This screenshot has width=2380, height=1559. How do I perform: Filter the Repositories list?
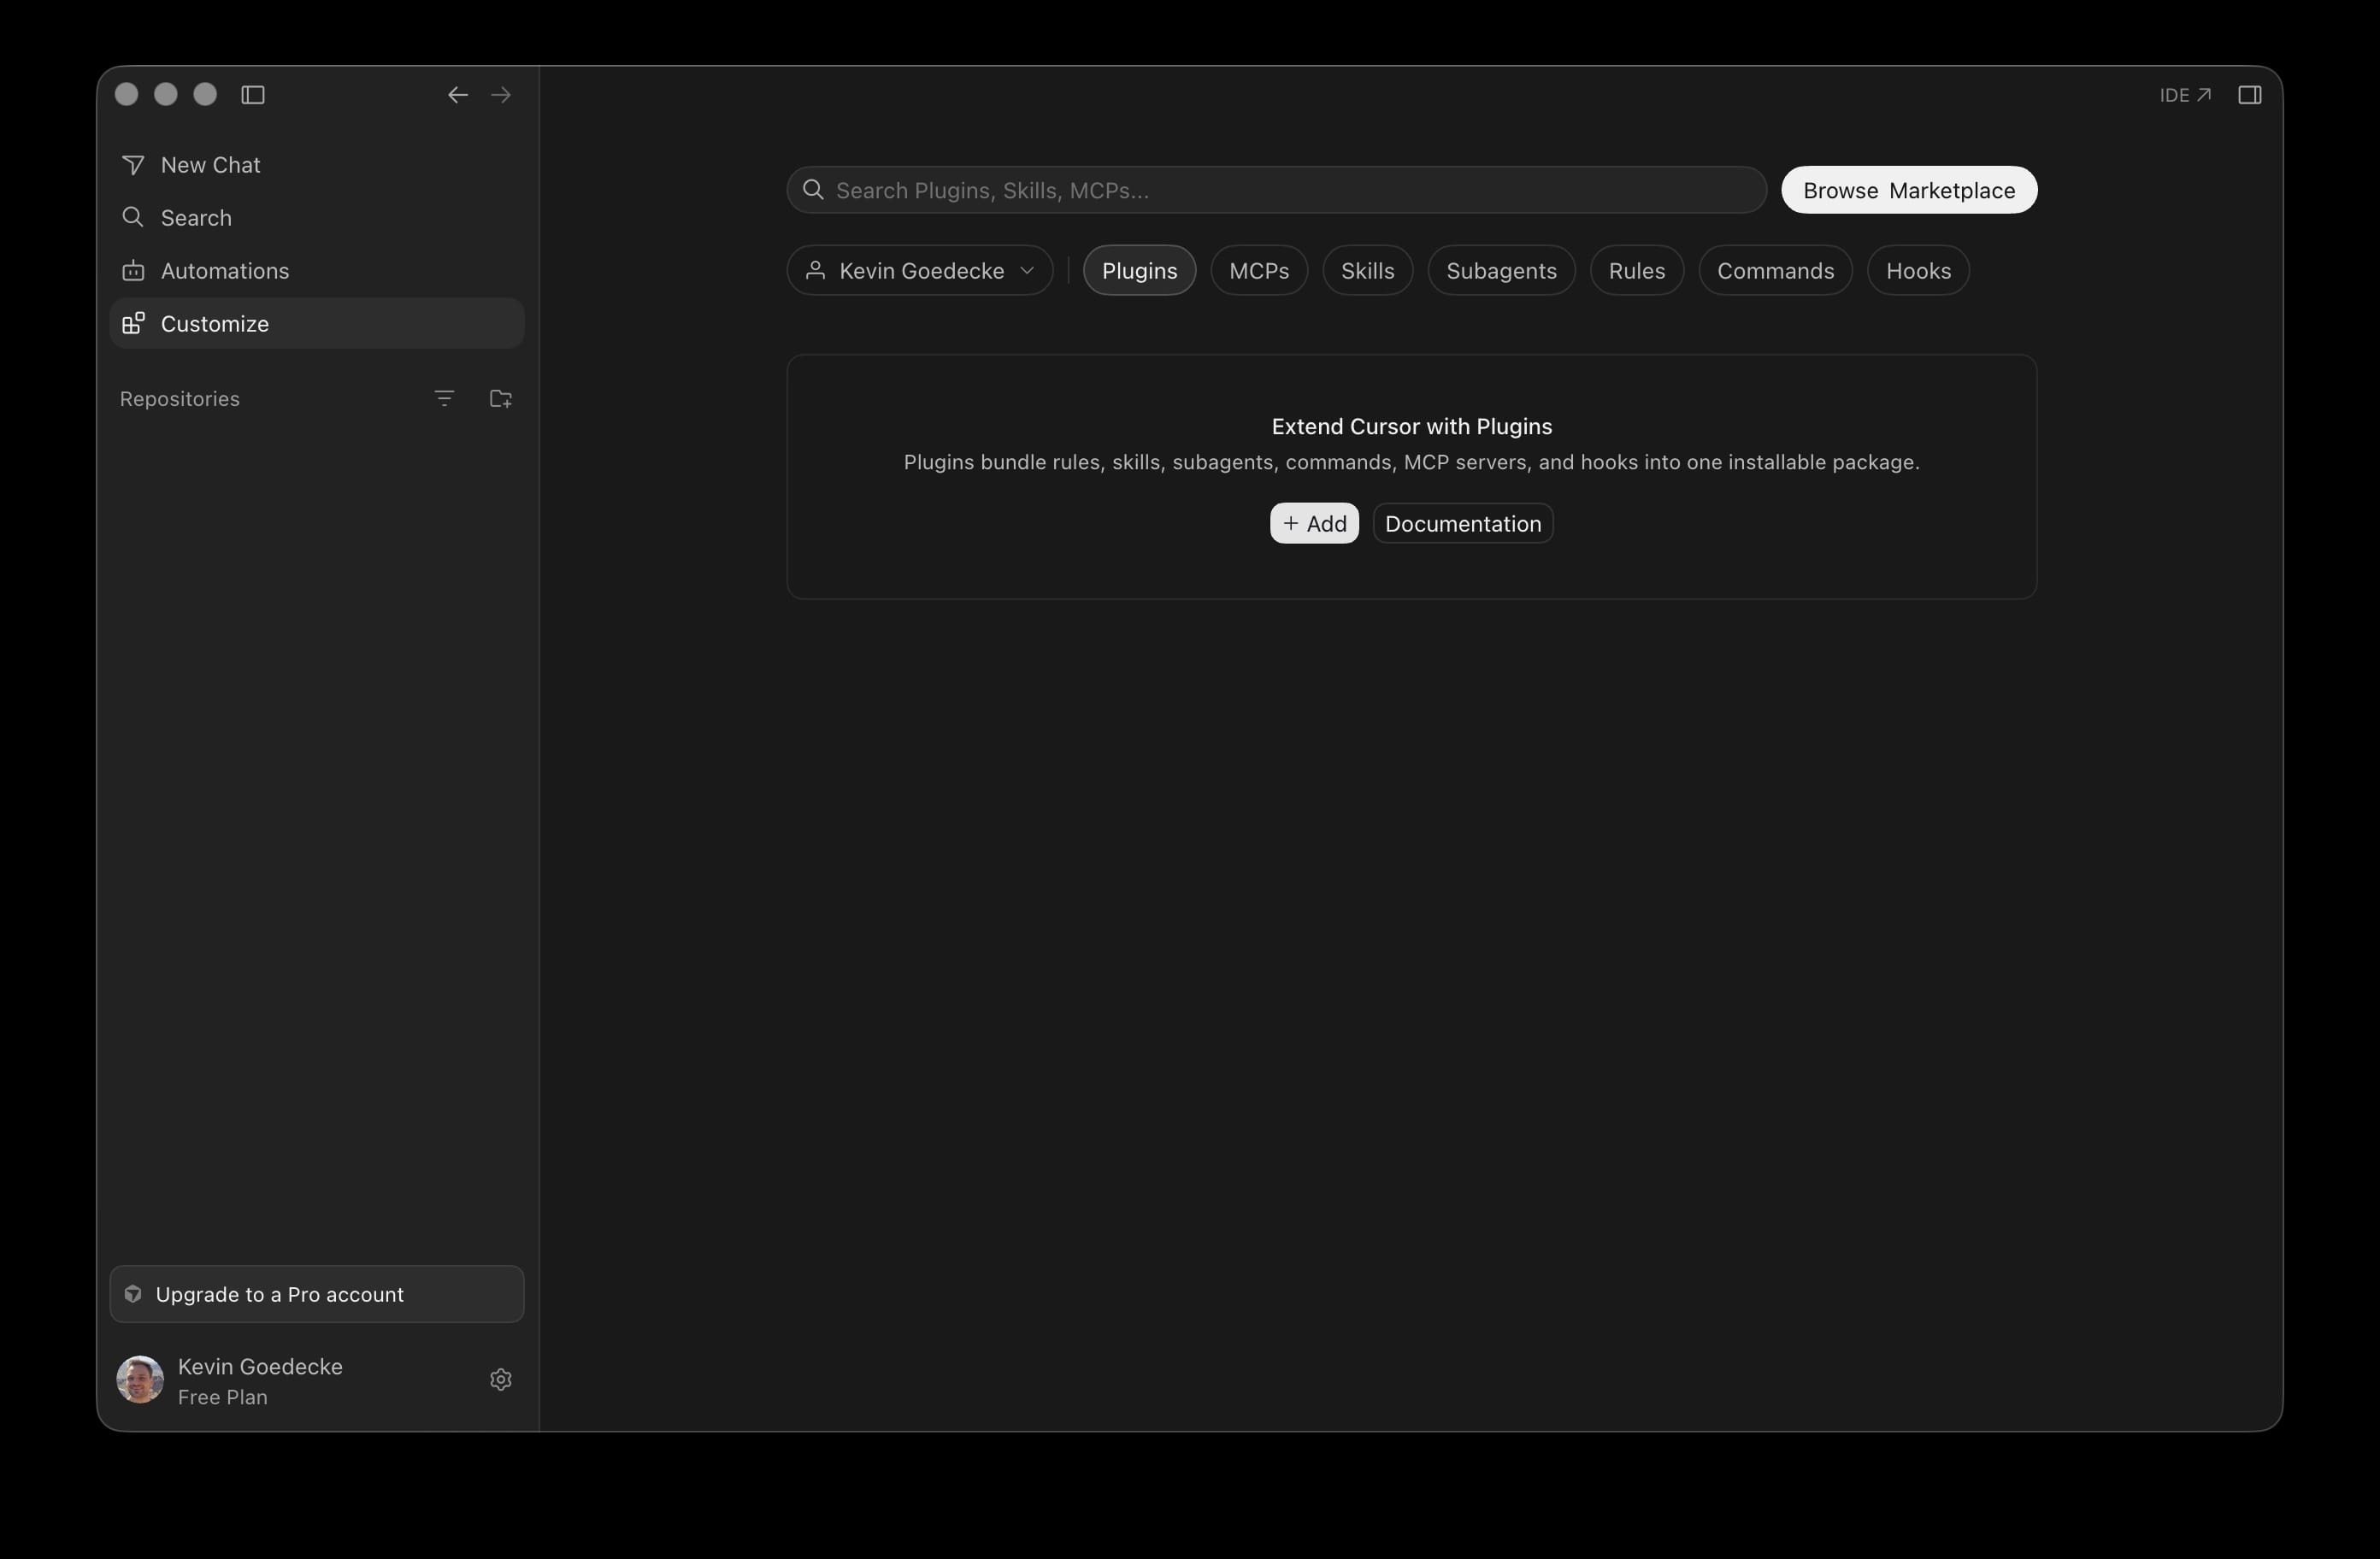tap(445, 399)
